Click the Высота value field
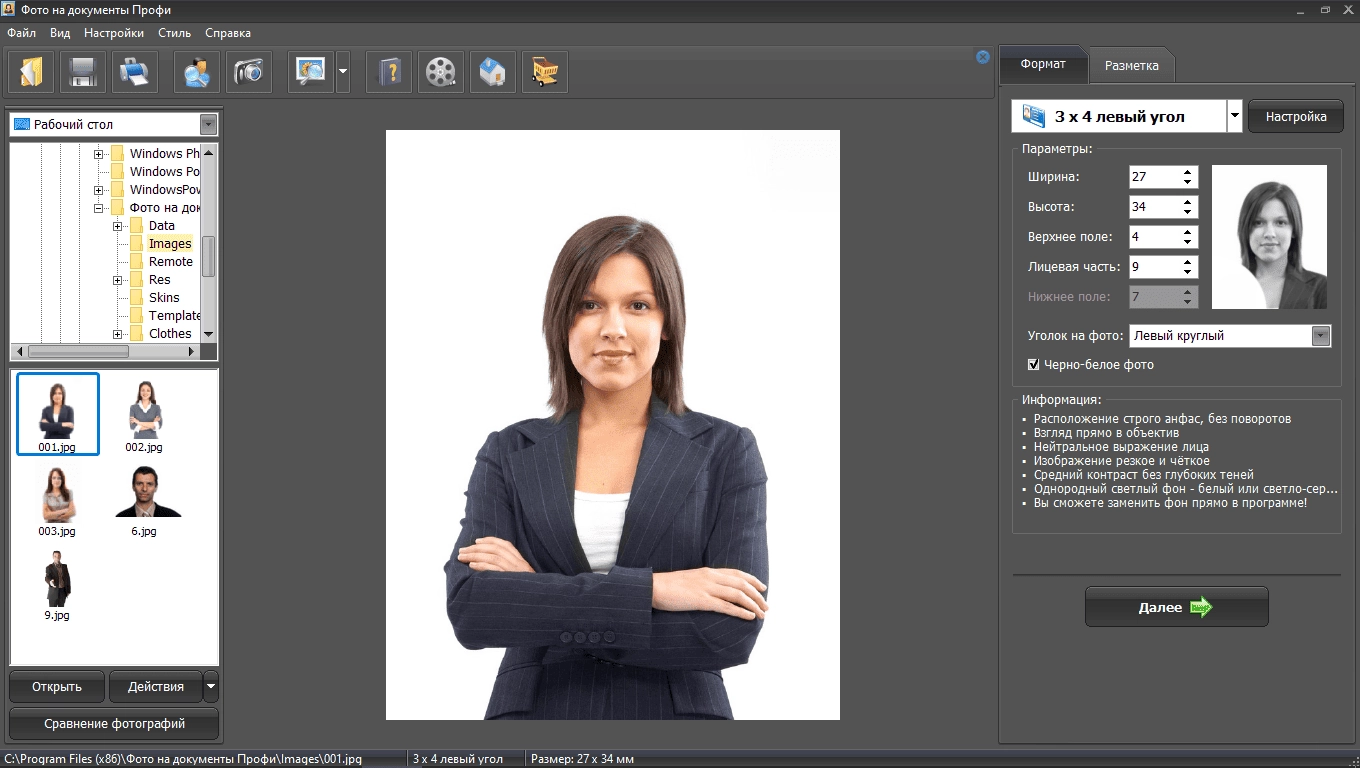 [x=1153, y=207]
